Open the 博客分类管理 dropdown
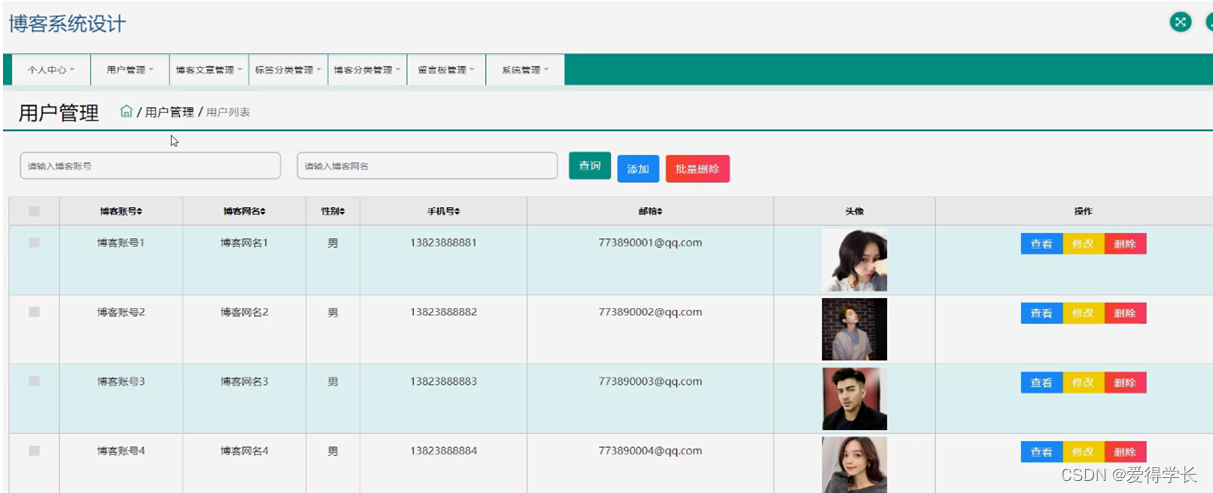Image resolution: width=1213 pixels, height=493 pixels. [367, 70]
